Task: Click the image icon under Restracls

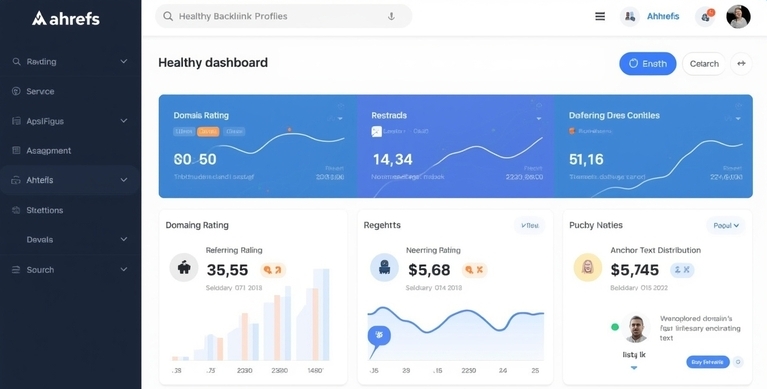Action: pyautogui.click(x=376, y=131)
